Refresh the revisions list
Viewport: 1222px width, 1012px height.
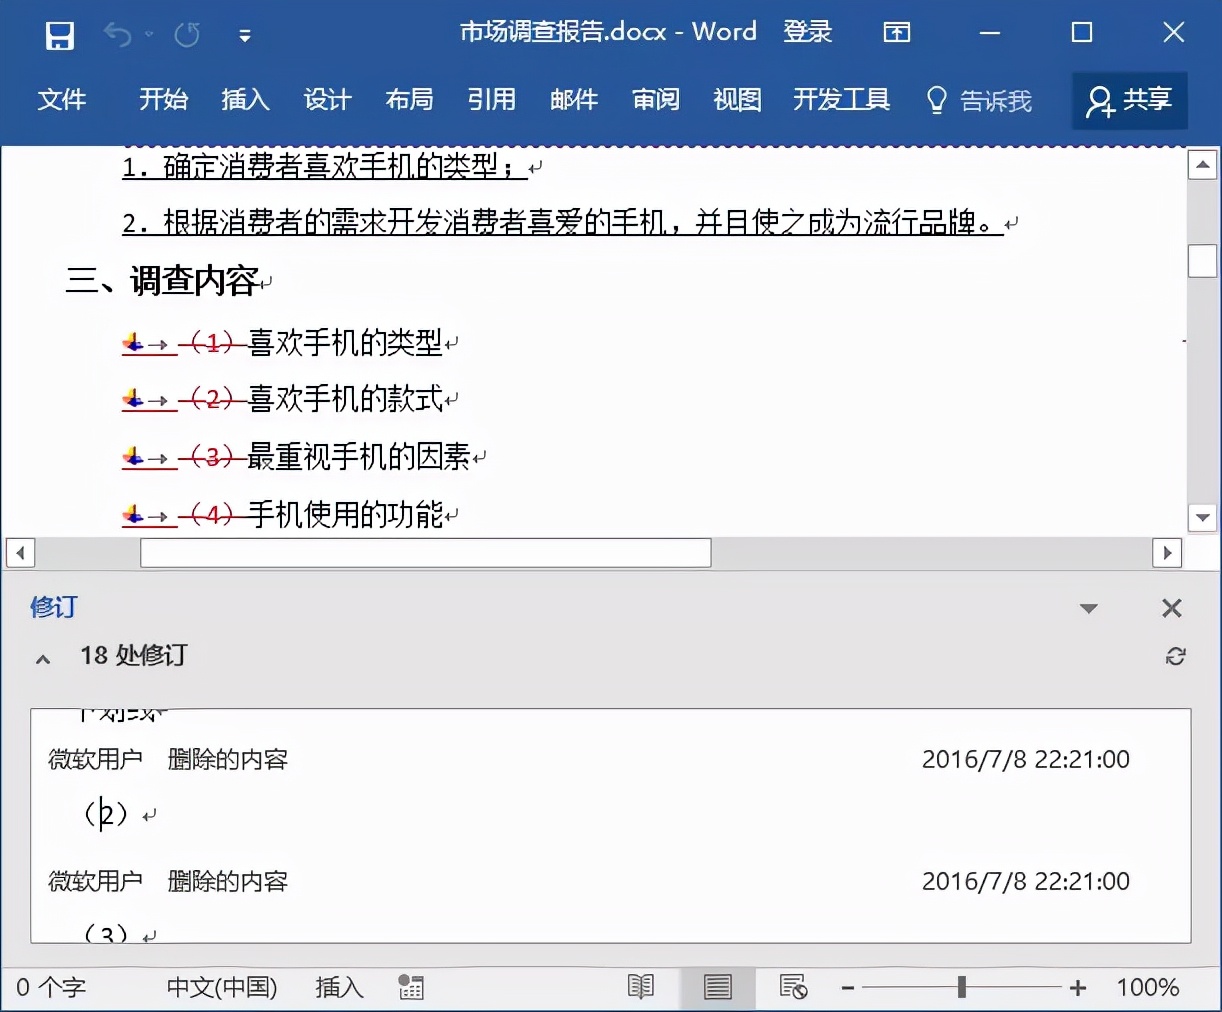click(1177, 657)
